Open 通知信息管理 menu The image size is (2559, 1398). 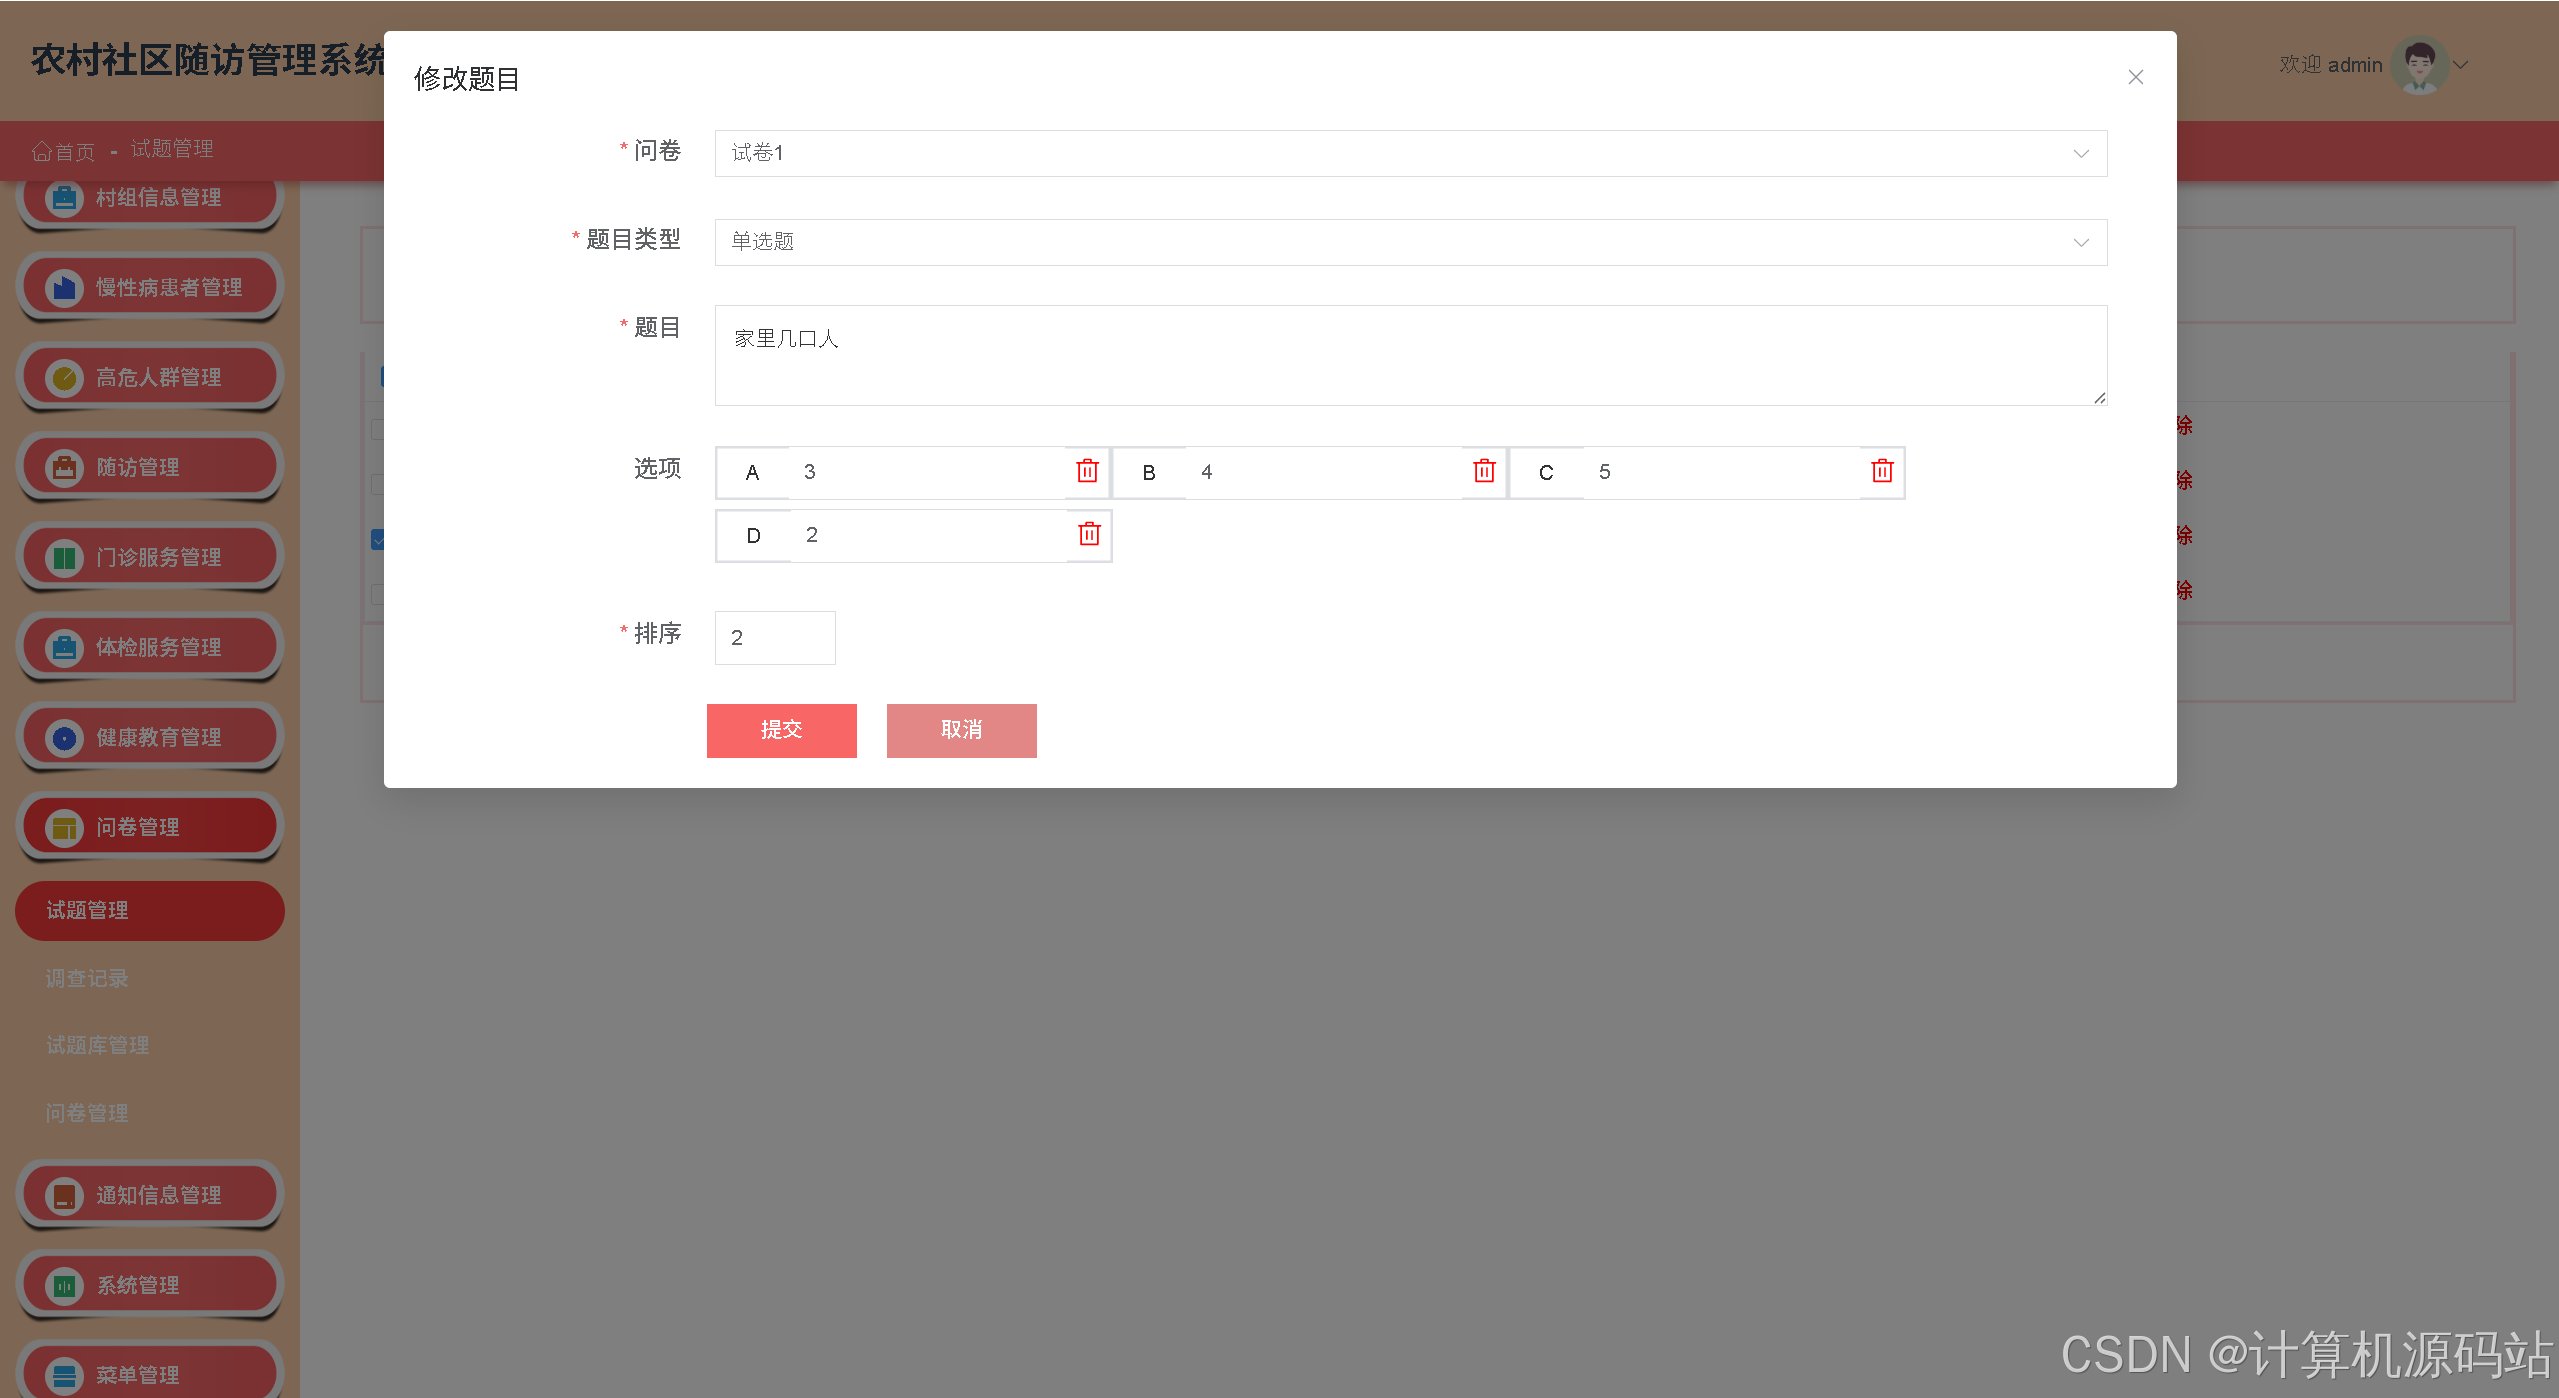150,1196
